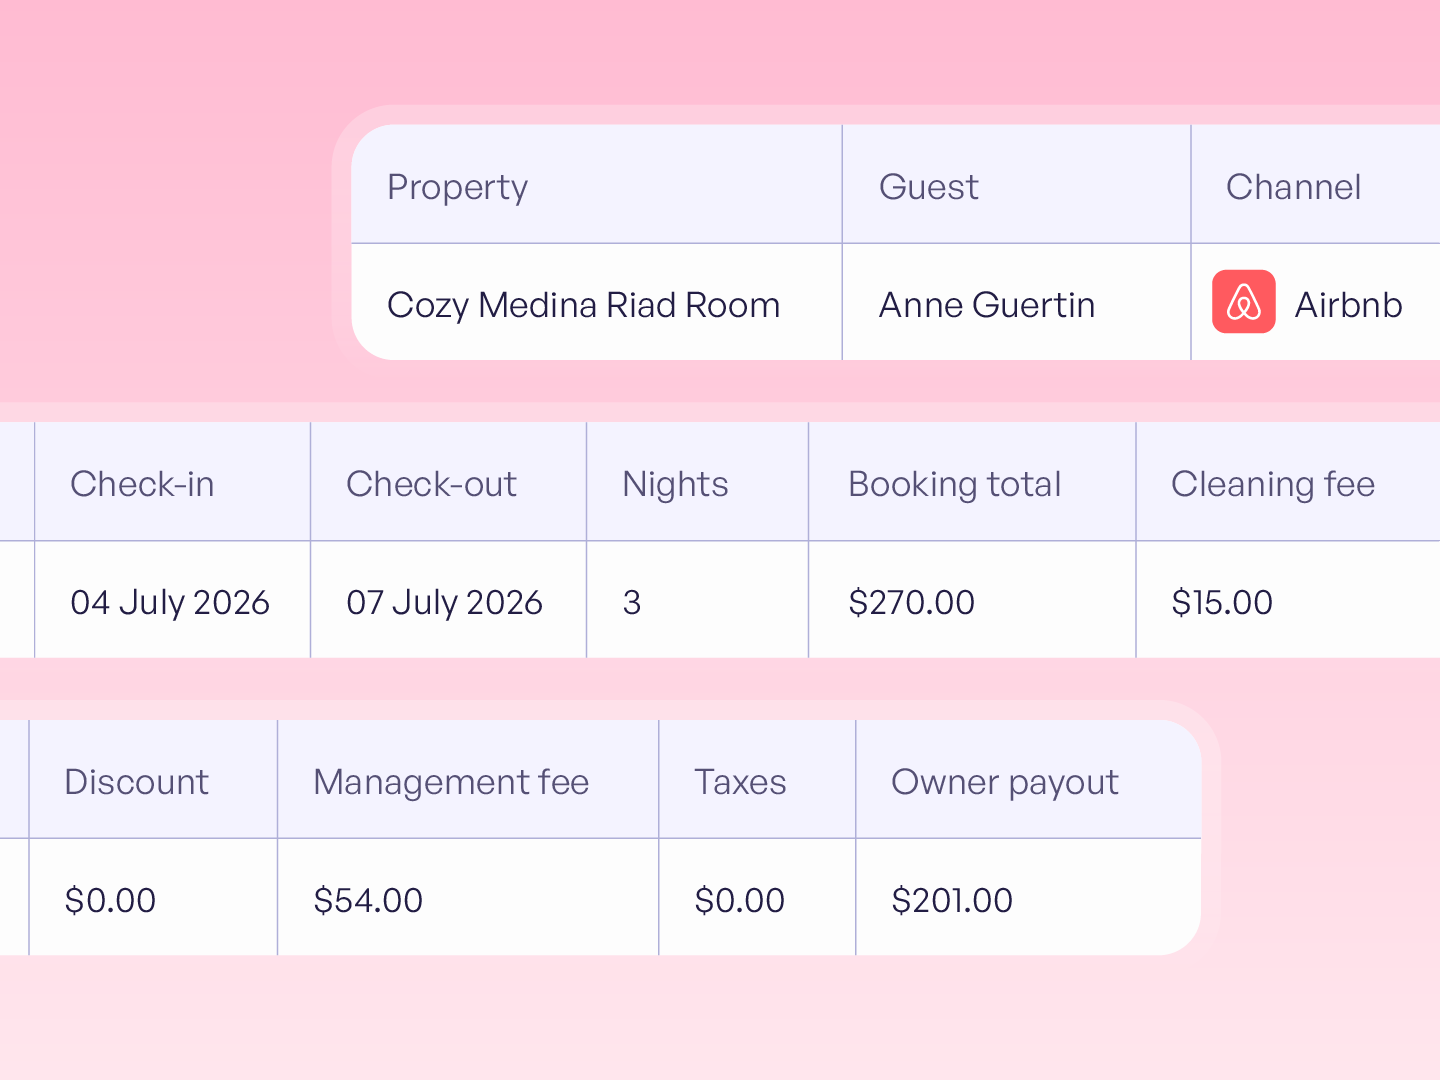
Task: Open the Cozy Medina Riad Room property
Action: tap(583, 305)
